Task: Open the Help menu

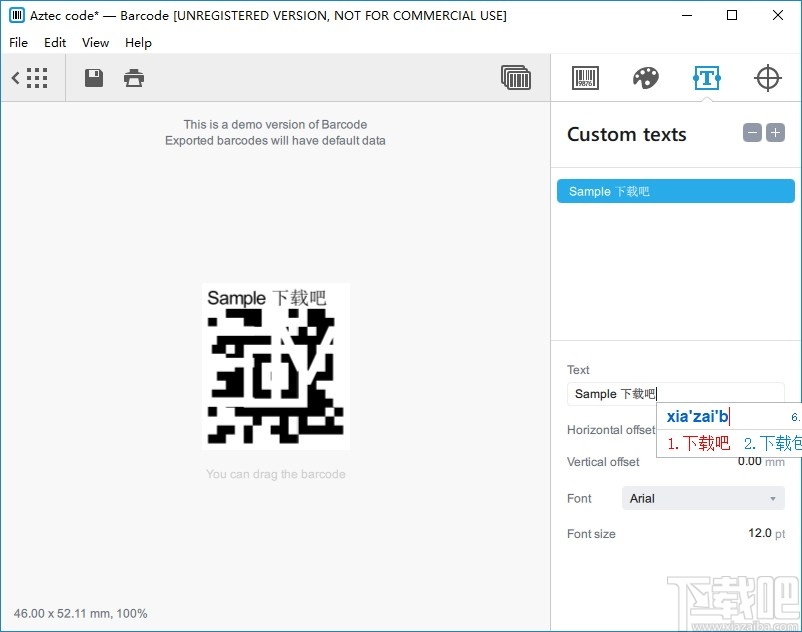Action: tap(138, 42)
